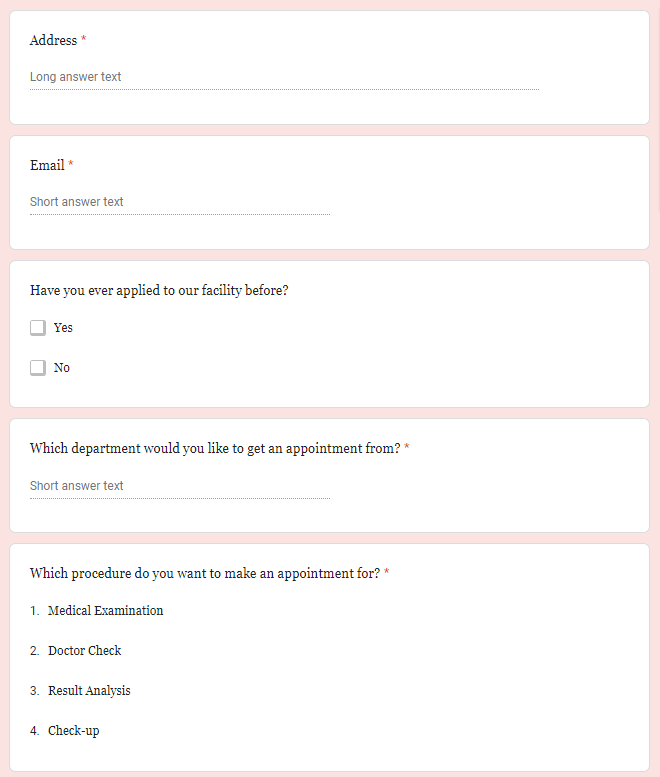Click the Yes option label text
This screenshot has height=777, width=660.
63,328
